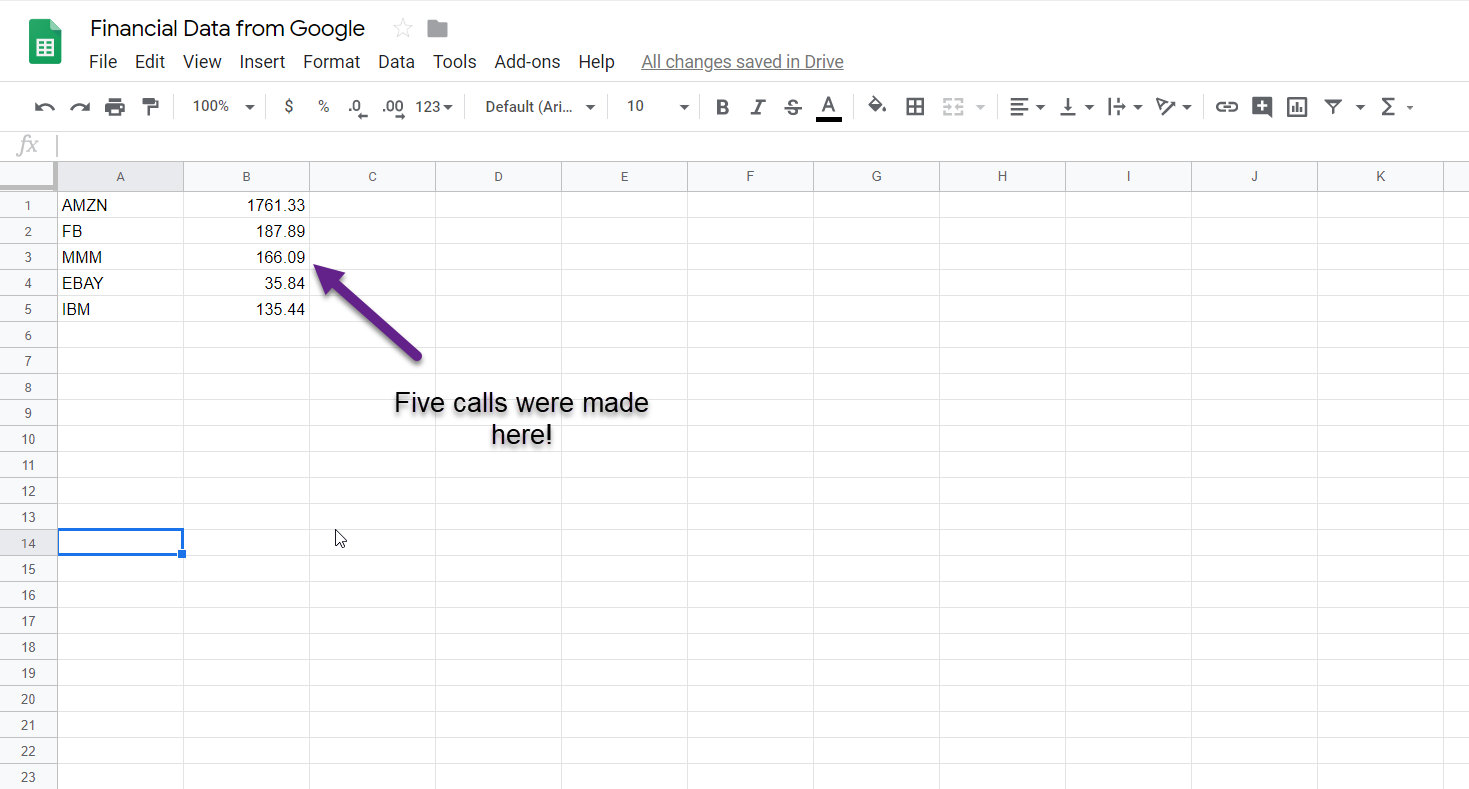Open the Tools menu
This screenshot has width=1469, height=789.
[454, 62]
